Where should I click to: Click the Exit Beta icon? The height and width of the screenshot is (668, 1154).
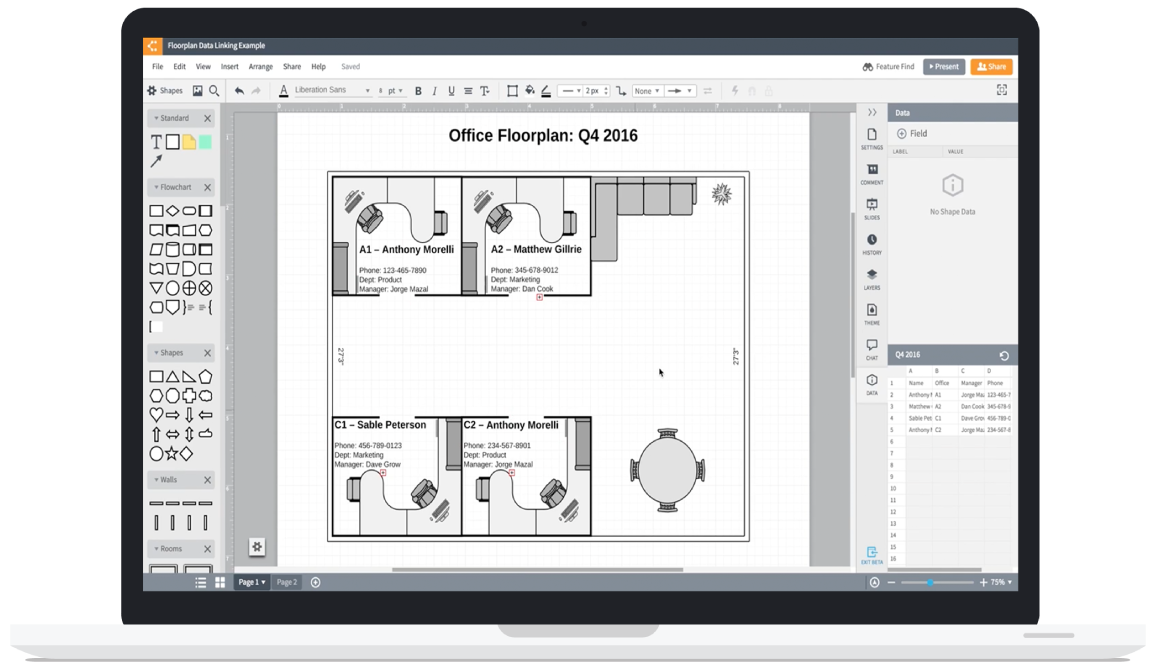click(x=872, y=555)
